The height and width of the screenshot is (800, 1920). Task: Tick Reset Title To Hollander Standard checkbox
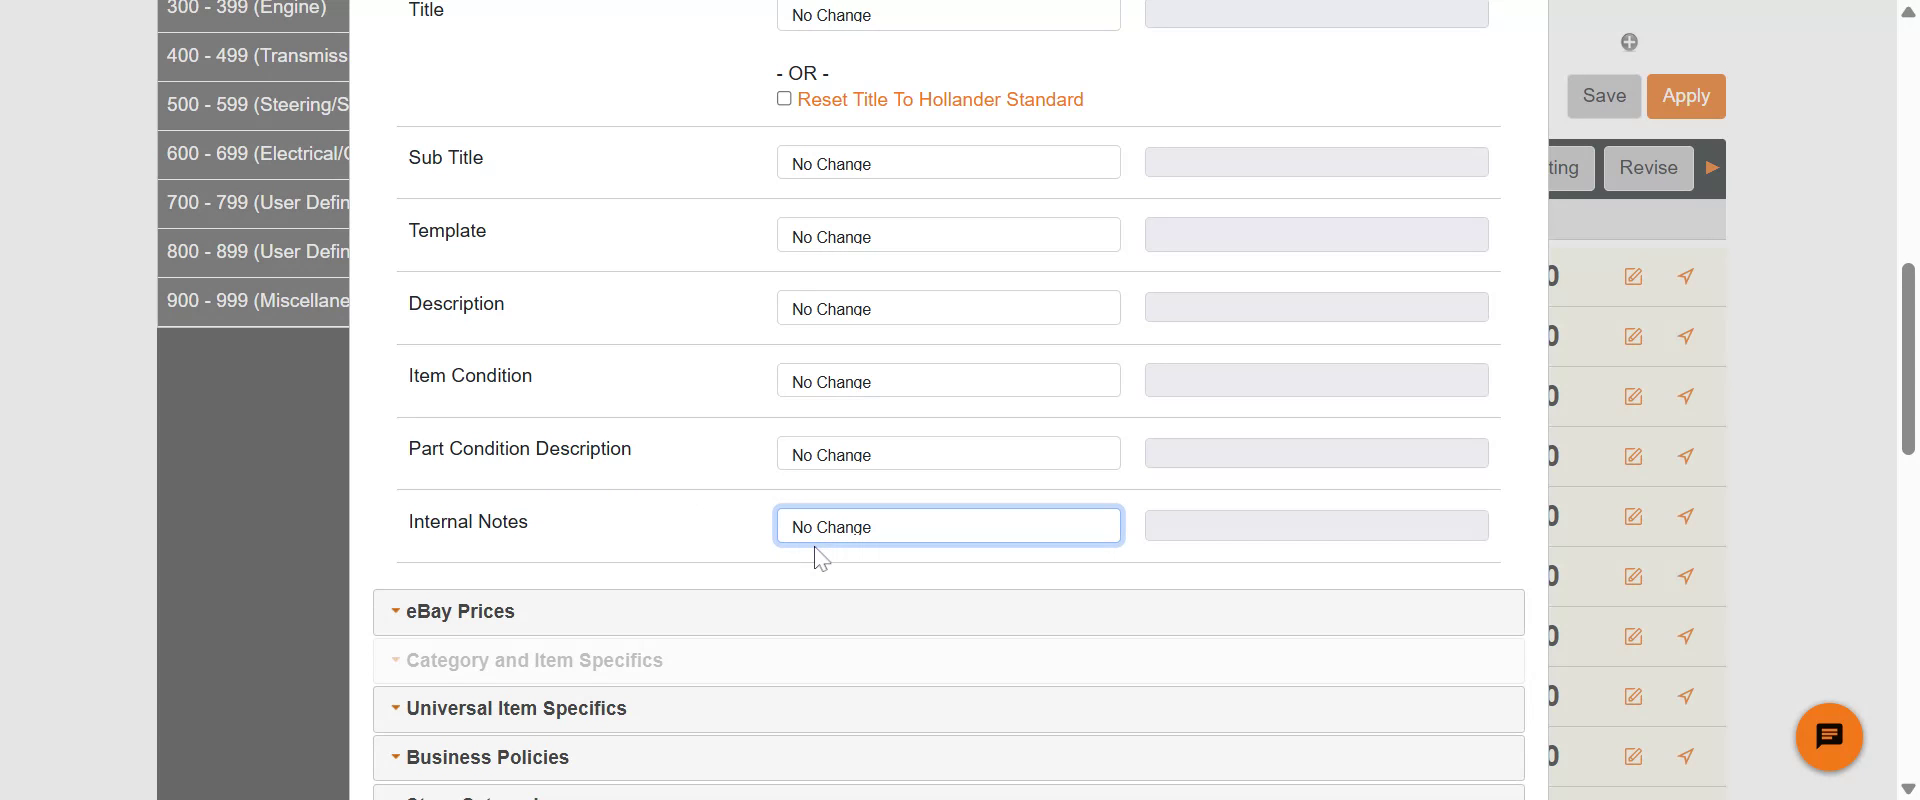tap(784, 98)
